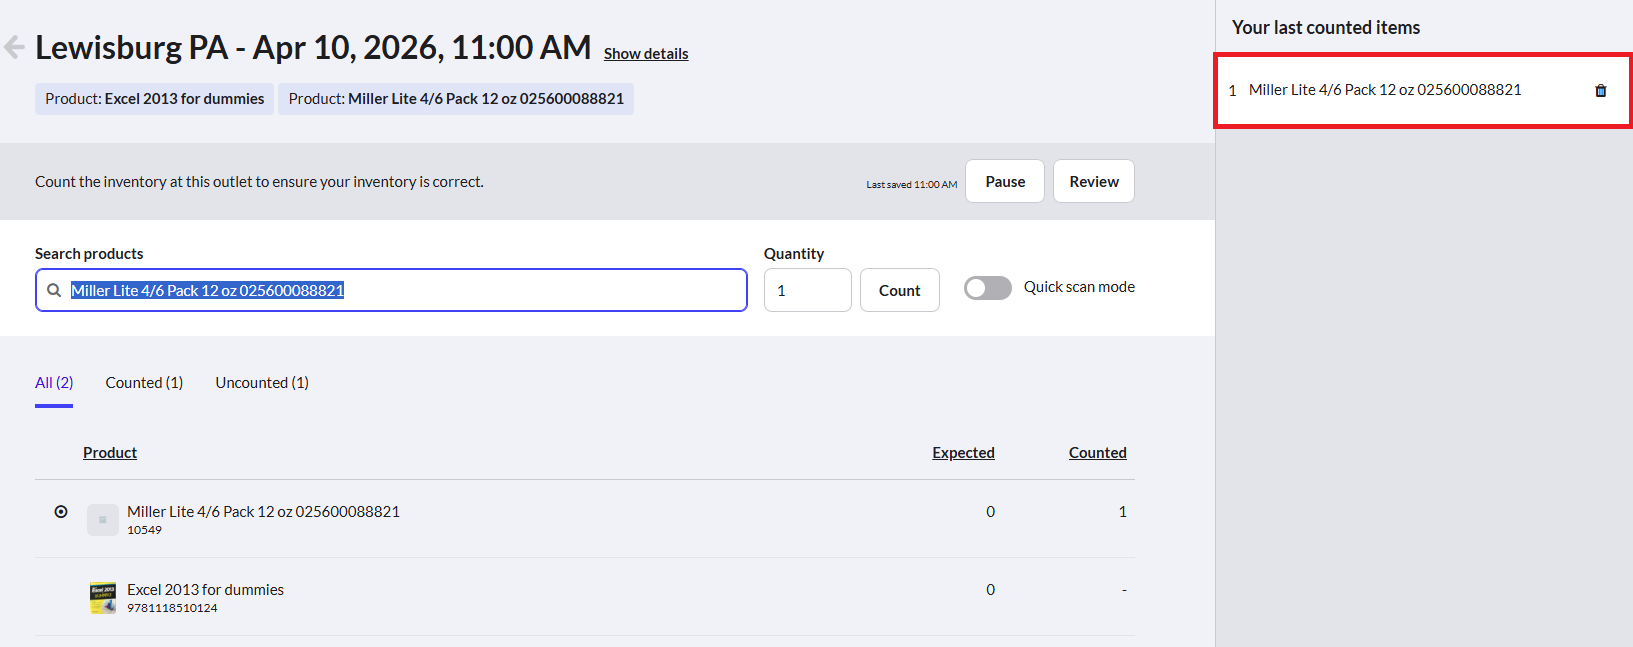
Task: Sort by the Product column header
Action: [110, 453]
